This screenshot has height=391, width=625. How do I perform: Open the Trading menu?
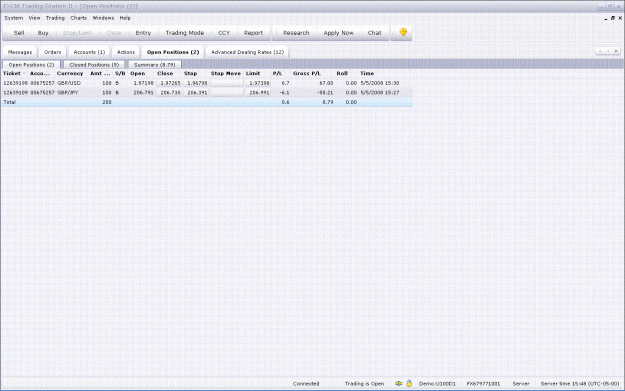[55, 18]
